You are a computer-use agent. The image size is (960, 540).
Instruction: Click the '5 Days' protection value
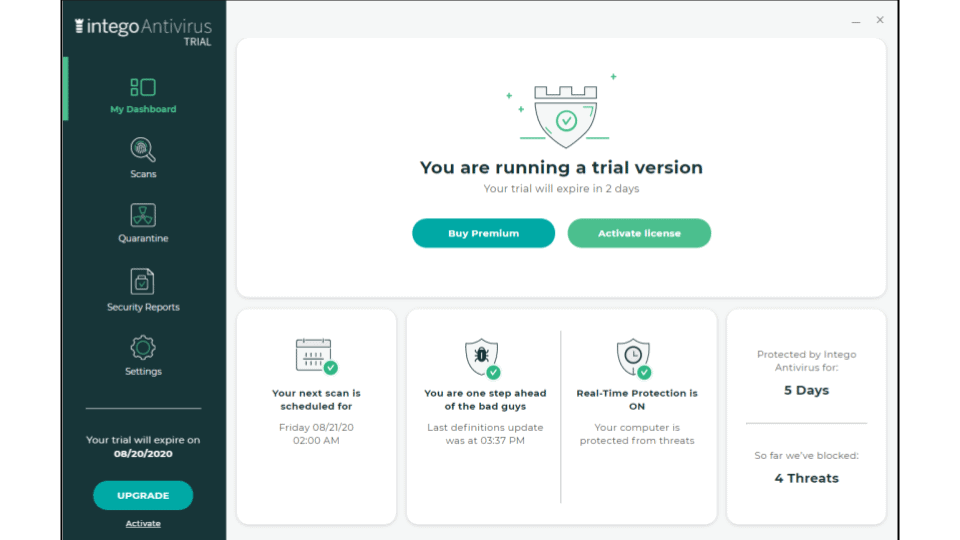[x=806, y=391]
